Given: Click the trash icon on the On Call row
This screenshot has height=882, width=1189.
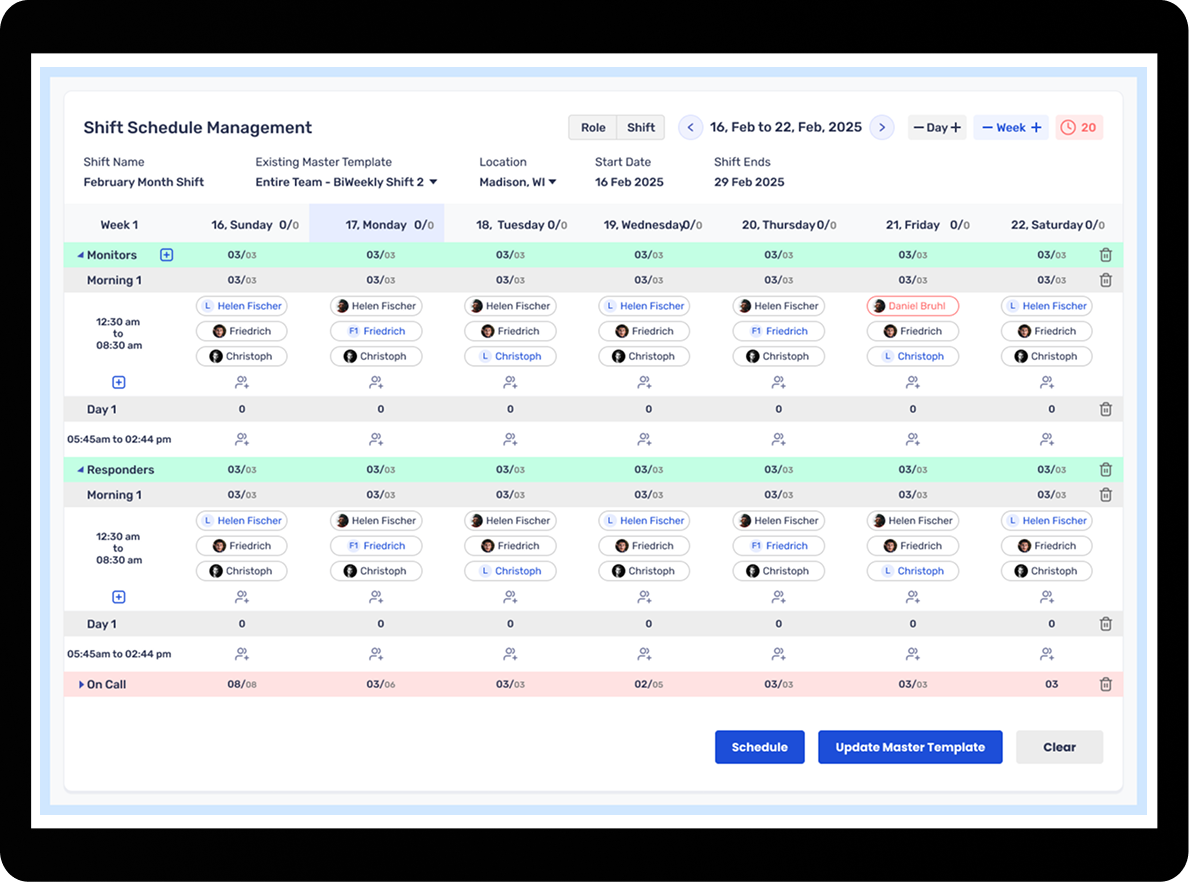Looking at the screenshot, I should pos(1105,685).
